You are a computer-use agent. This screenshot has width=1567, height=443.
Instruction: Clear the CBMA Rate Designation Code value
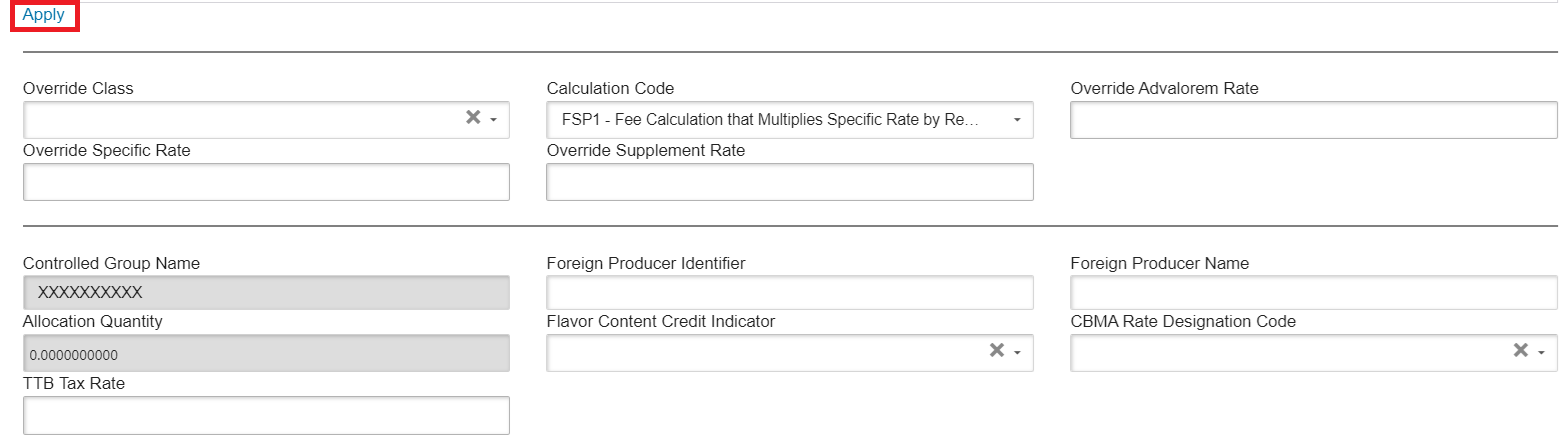(1521, 351)
